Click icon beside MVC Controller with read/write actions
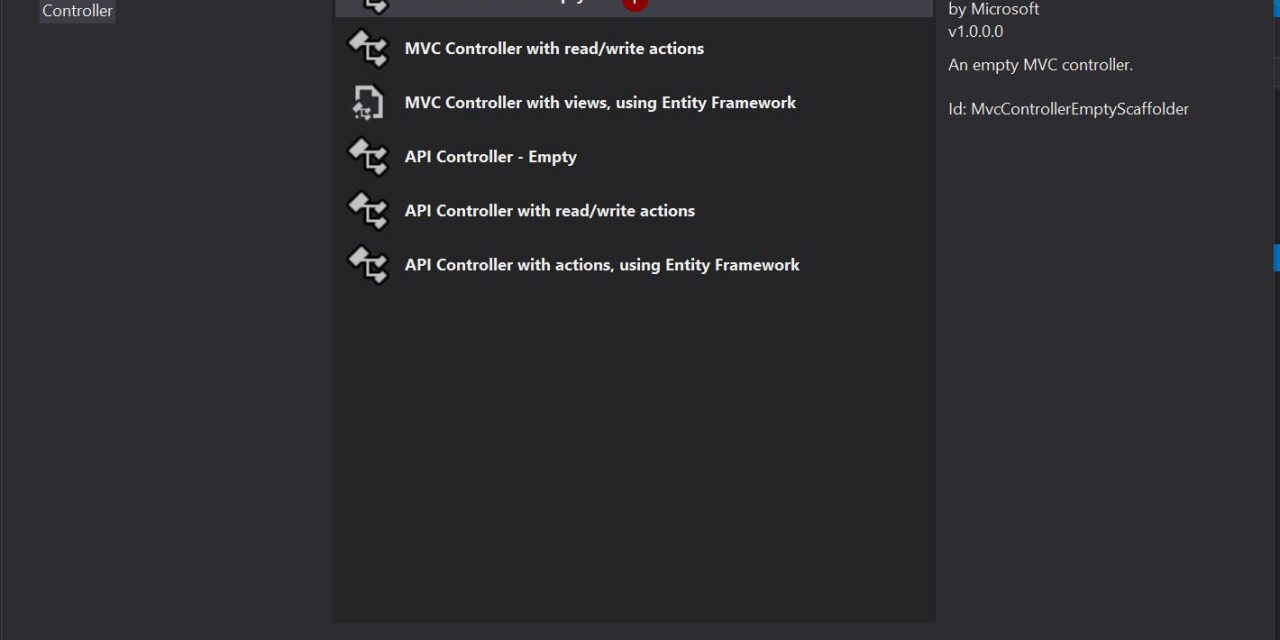 pyautogui.click(x=367, y=48)
